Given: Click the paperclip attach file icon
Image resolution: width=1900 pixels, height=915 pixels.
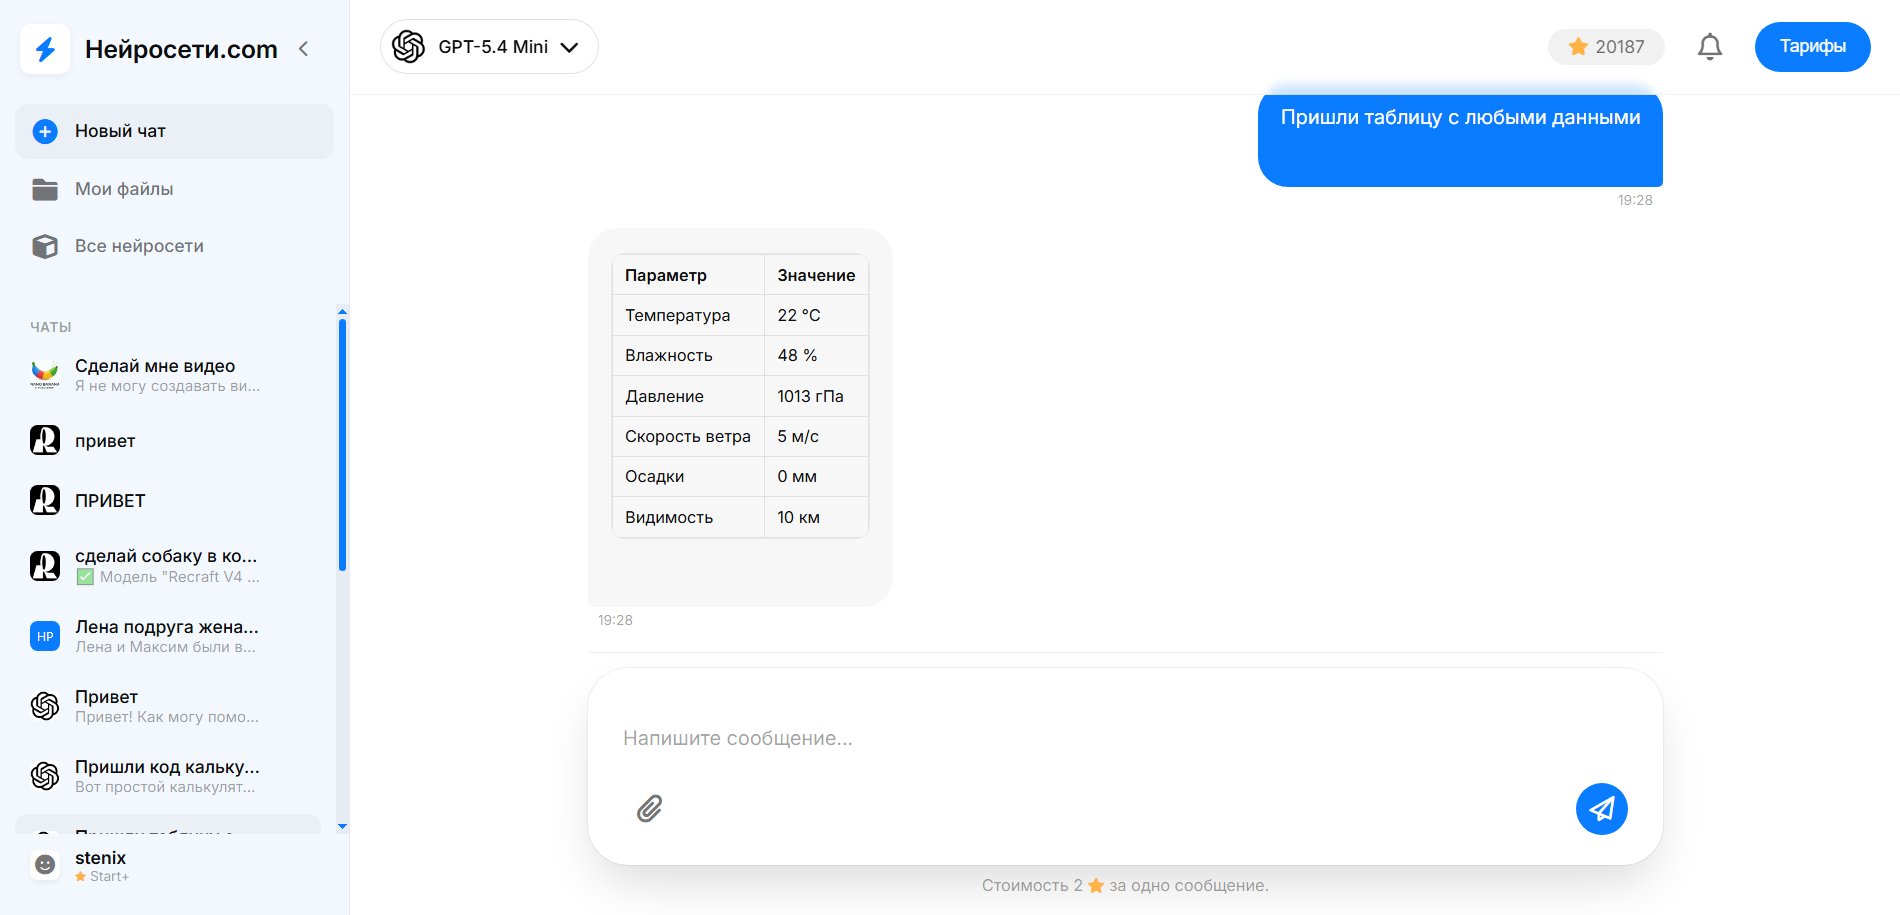Looking at the screenshot, I should coord(650,808).
